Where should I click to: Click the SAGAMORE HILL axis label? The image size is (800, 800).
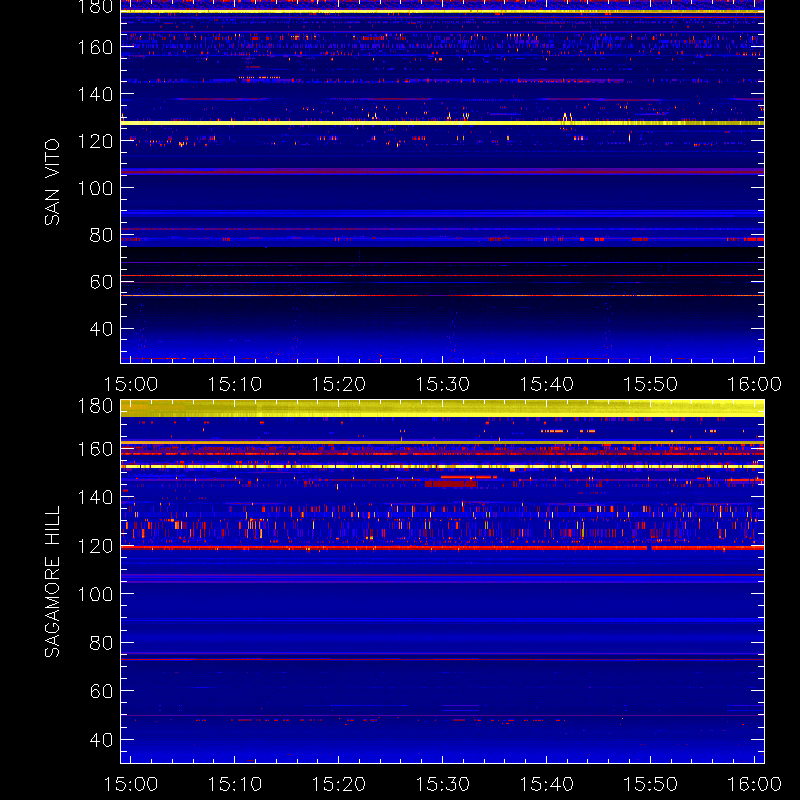click(x=52, y=581)
